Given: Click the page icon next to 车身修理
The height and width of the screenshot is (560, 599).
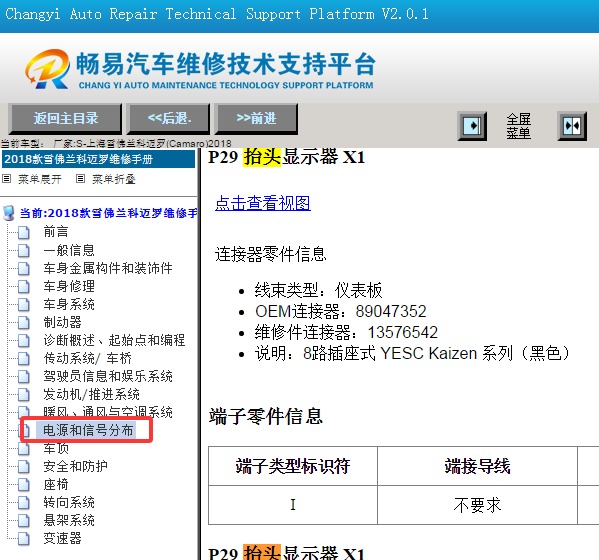Looking at the screenshot, I should click(x=24, y=286).
